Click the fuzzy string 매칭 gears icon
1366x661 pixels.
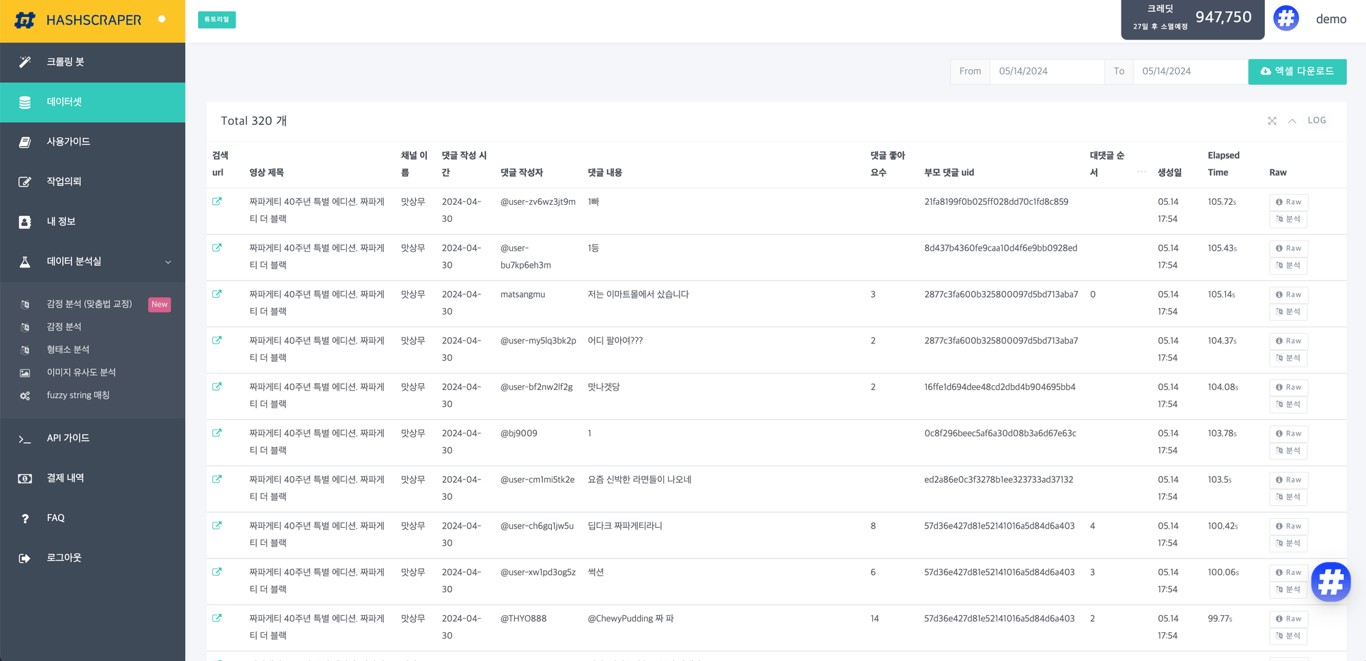(x=25, y=396)
